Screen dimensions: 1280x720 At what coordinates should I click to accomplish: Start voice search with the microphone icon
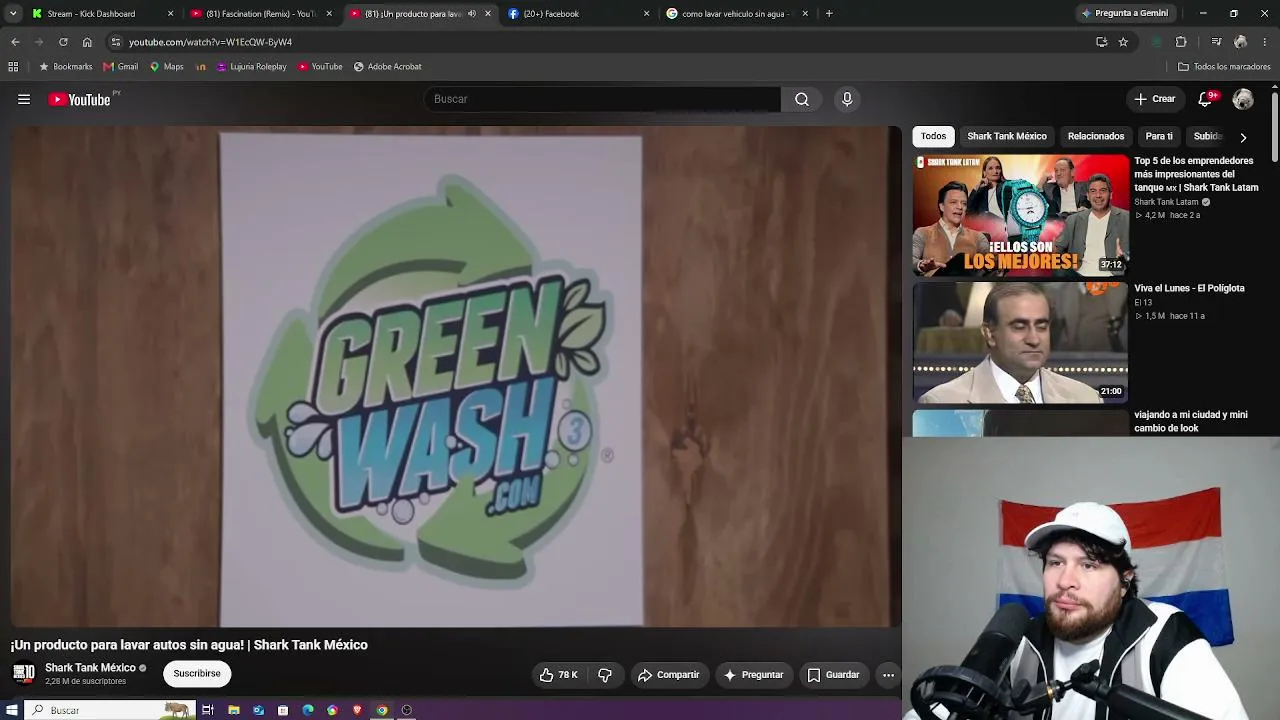847,99
